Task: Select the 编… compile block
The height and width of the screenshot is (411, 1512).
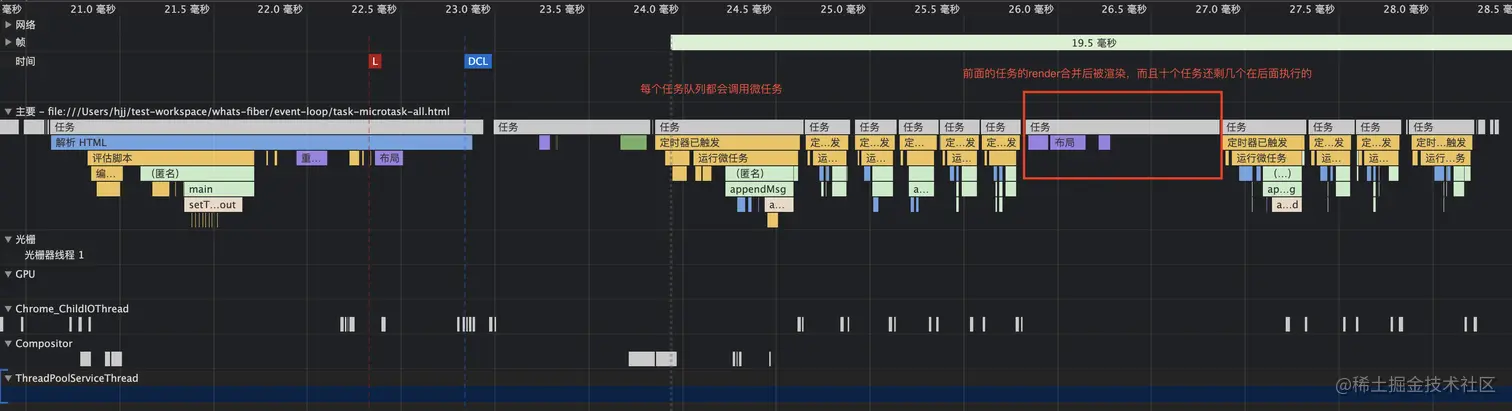Action: tap(106, 173)
